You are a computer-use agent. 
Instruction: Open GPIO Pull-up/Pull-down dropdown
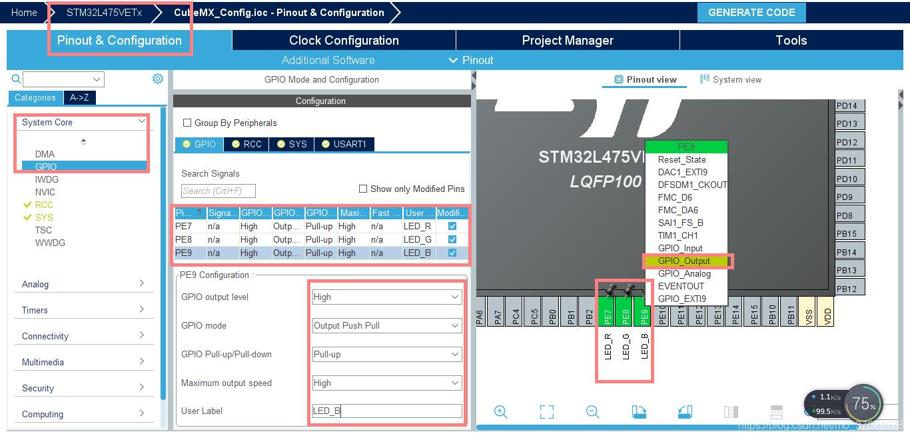pyautogui.click(x=387, y=354)
